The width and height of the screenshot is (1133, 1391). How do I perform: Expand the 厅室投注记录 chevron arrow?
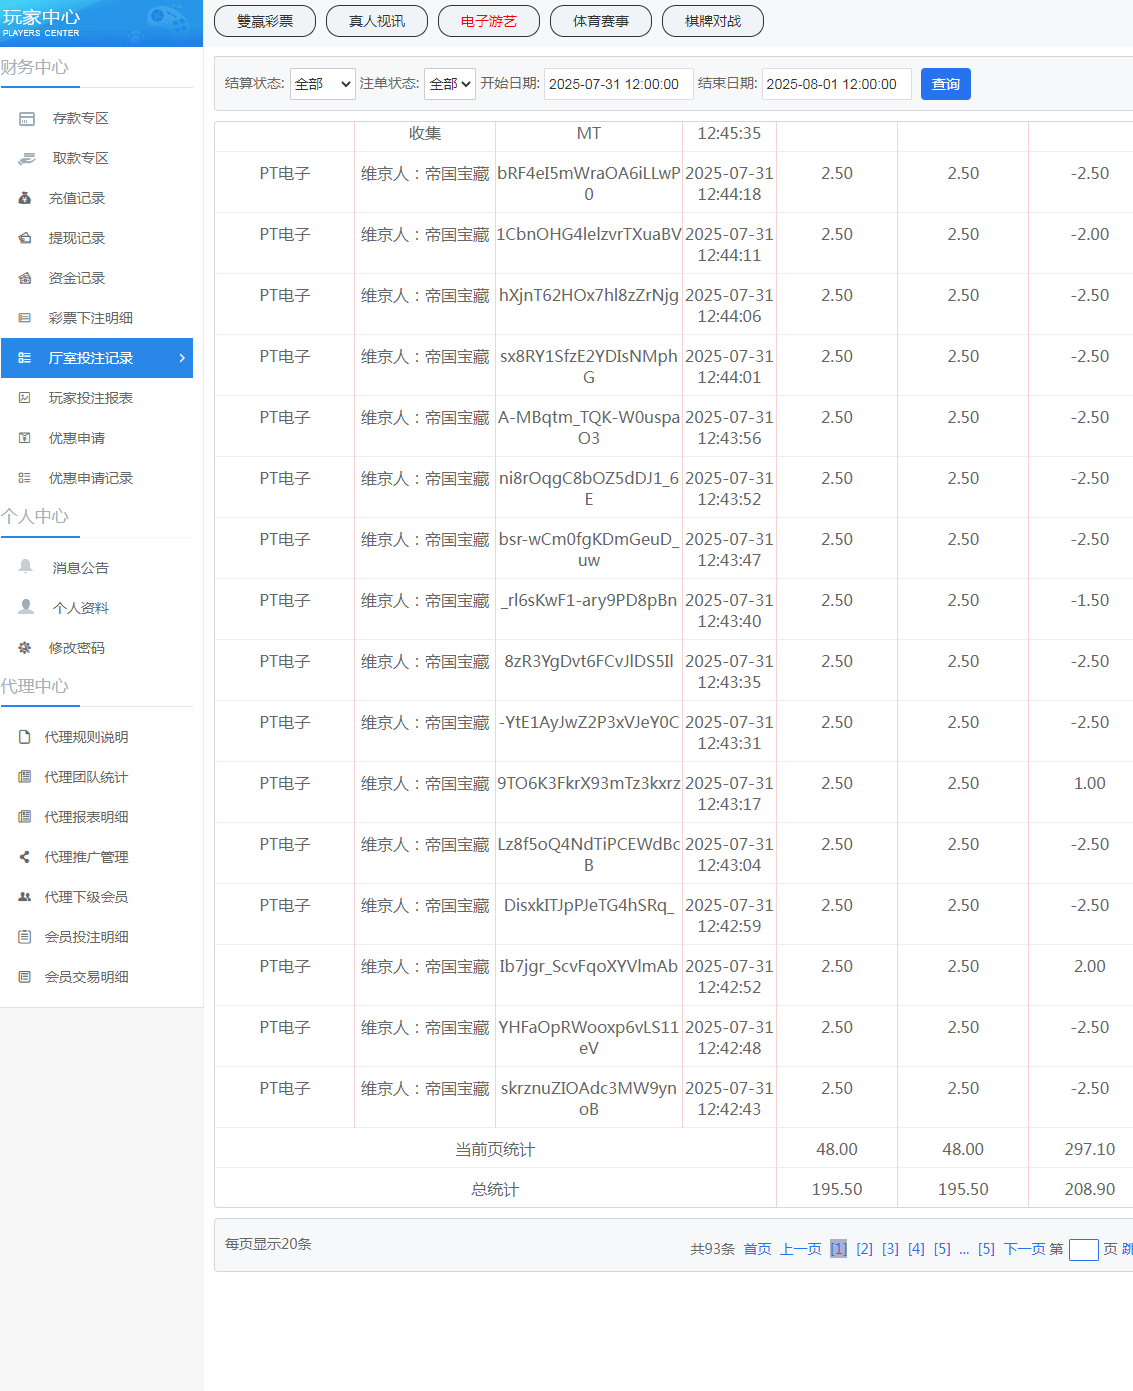coord(181,358)
